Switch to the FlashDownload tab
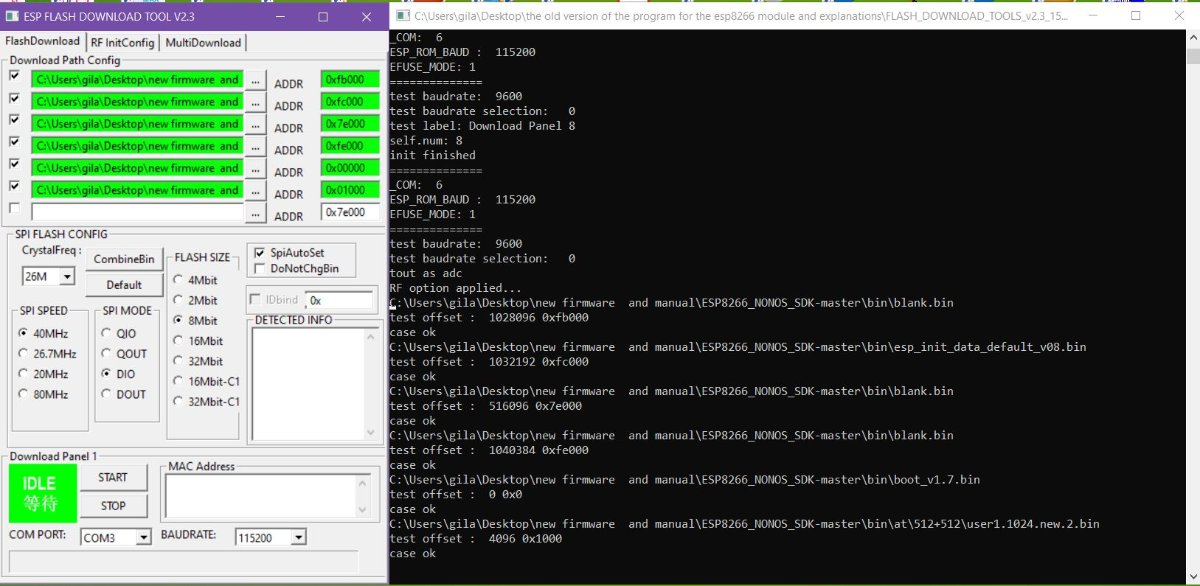1200x586 pixels. pyautogui.click(x=43, y=41)
